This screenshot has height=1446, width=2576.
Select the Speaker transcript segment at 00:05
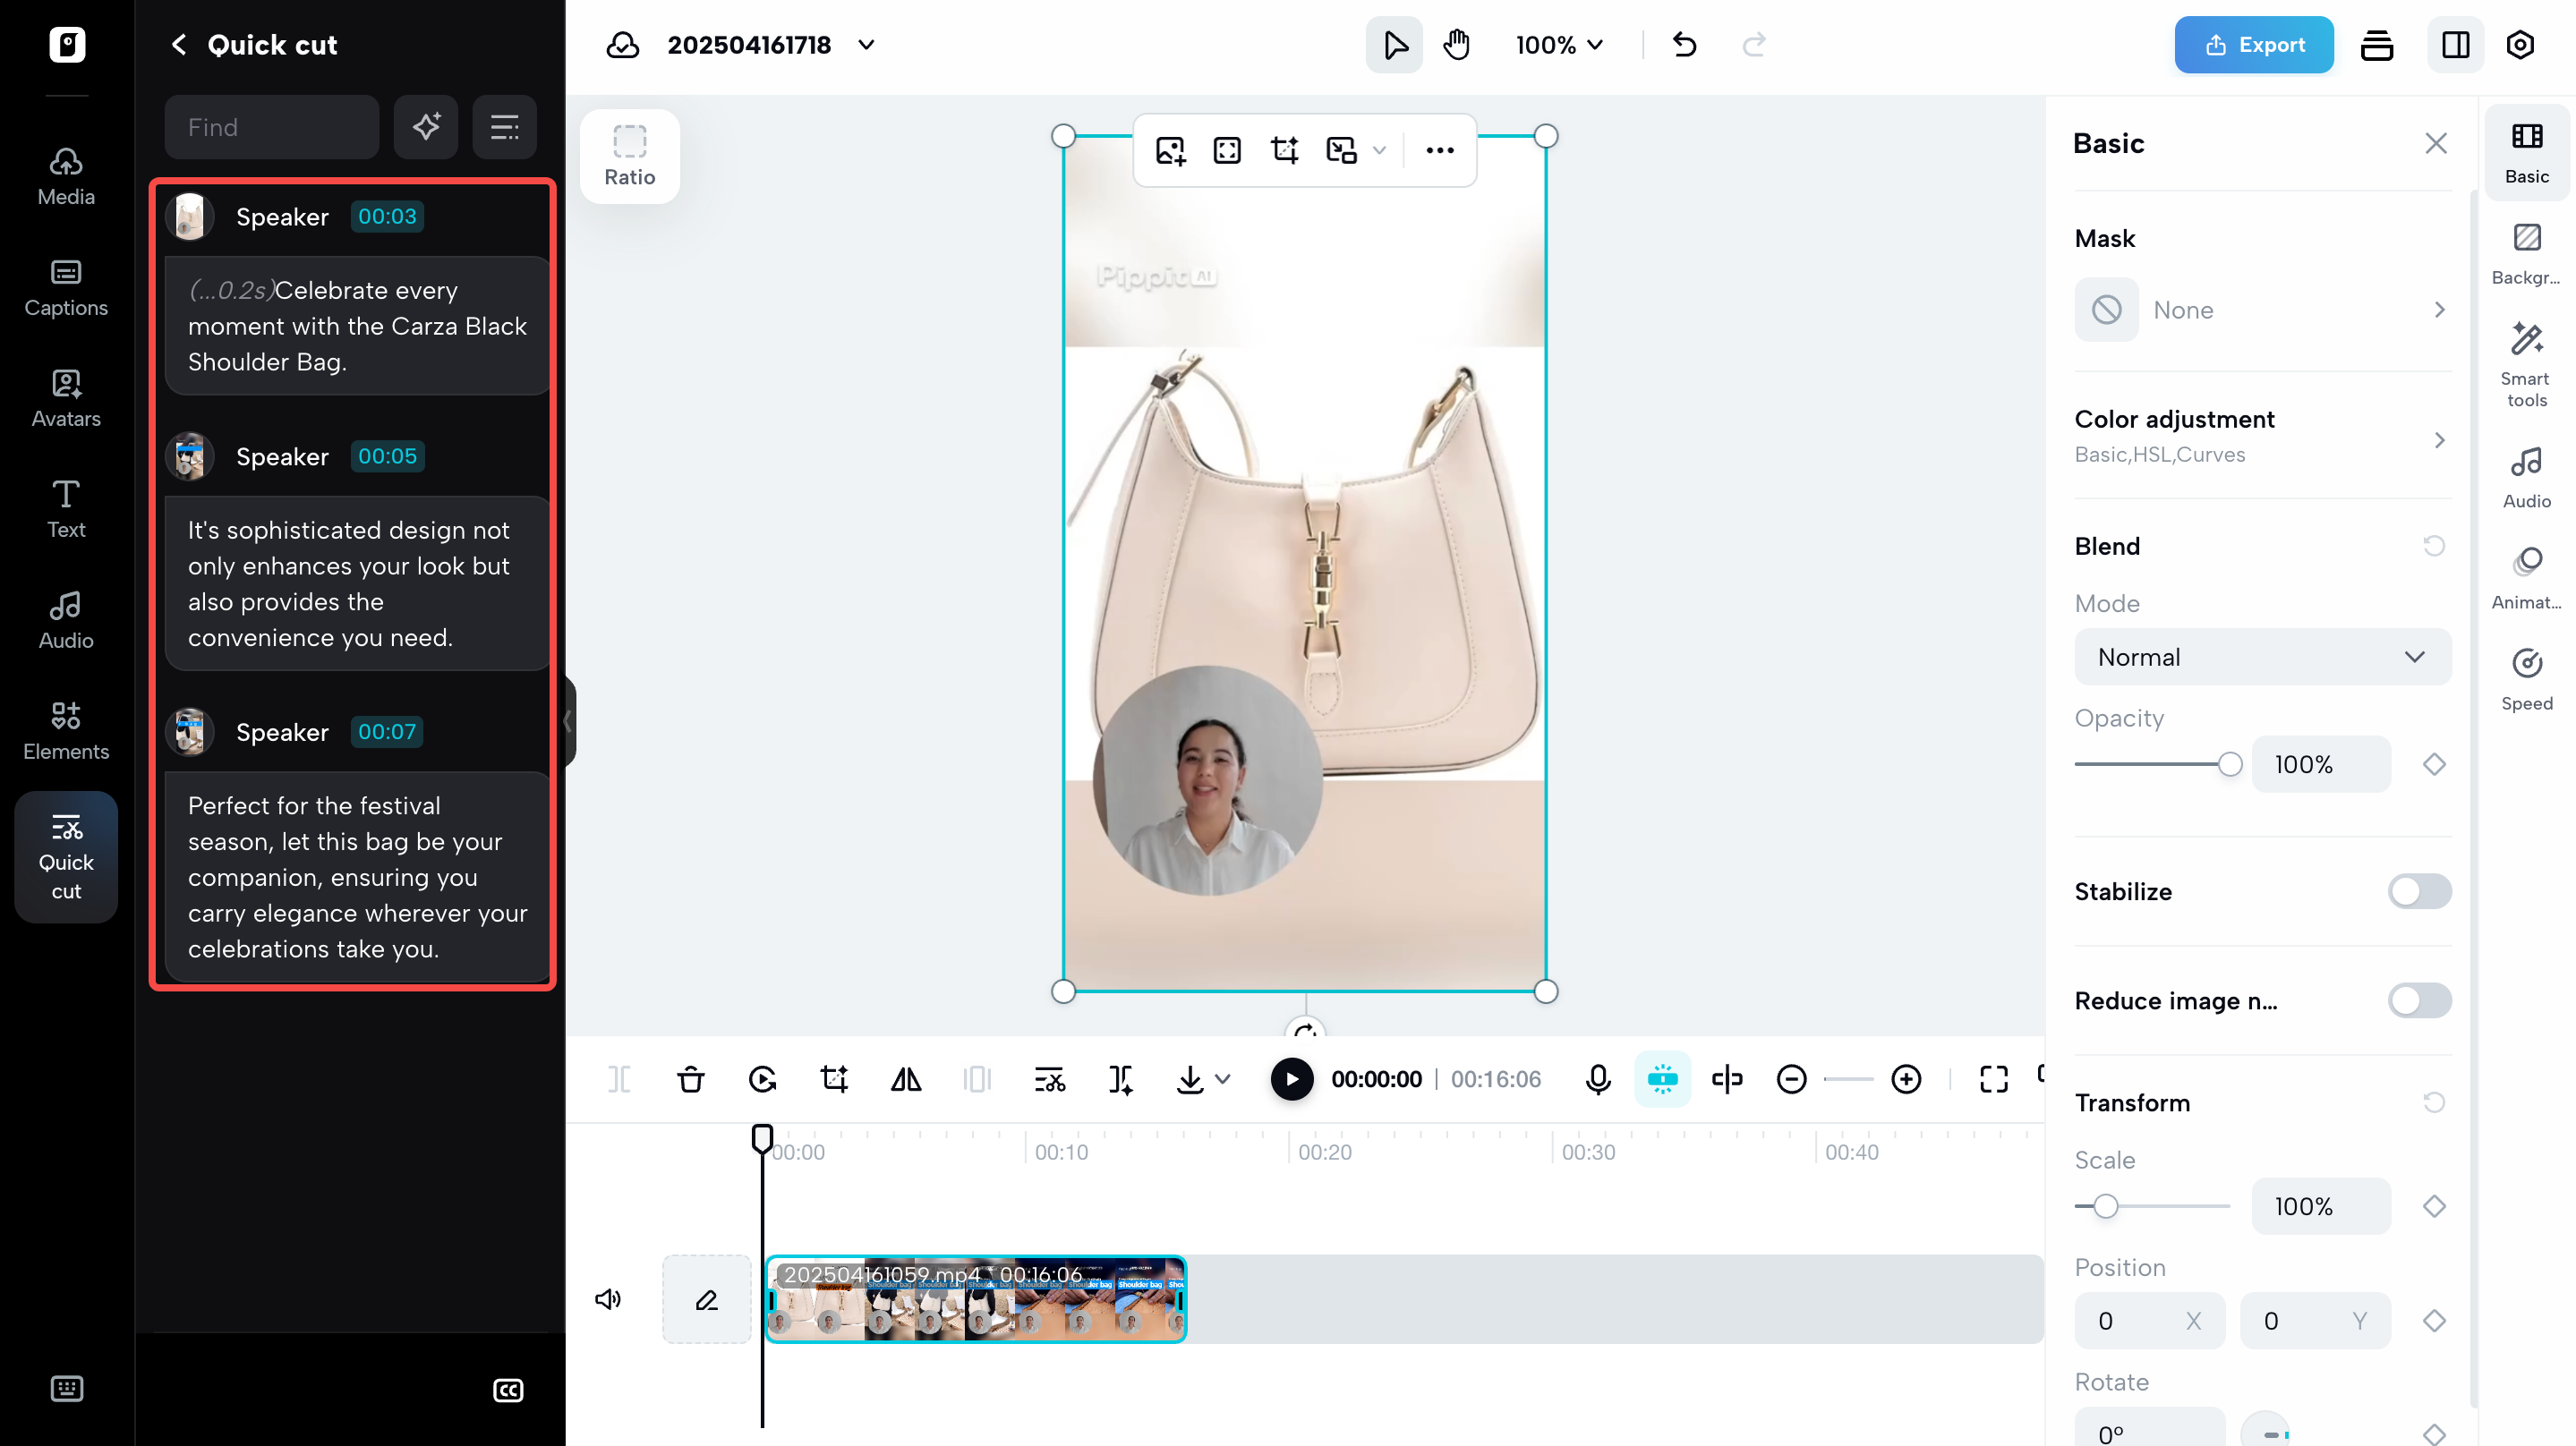(355, 456)
